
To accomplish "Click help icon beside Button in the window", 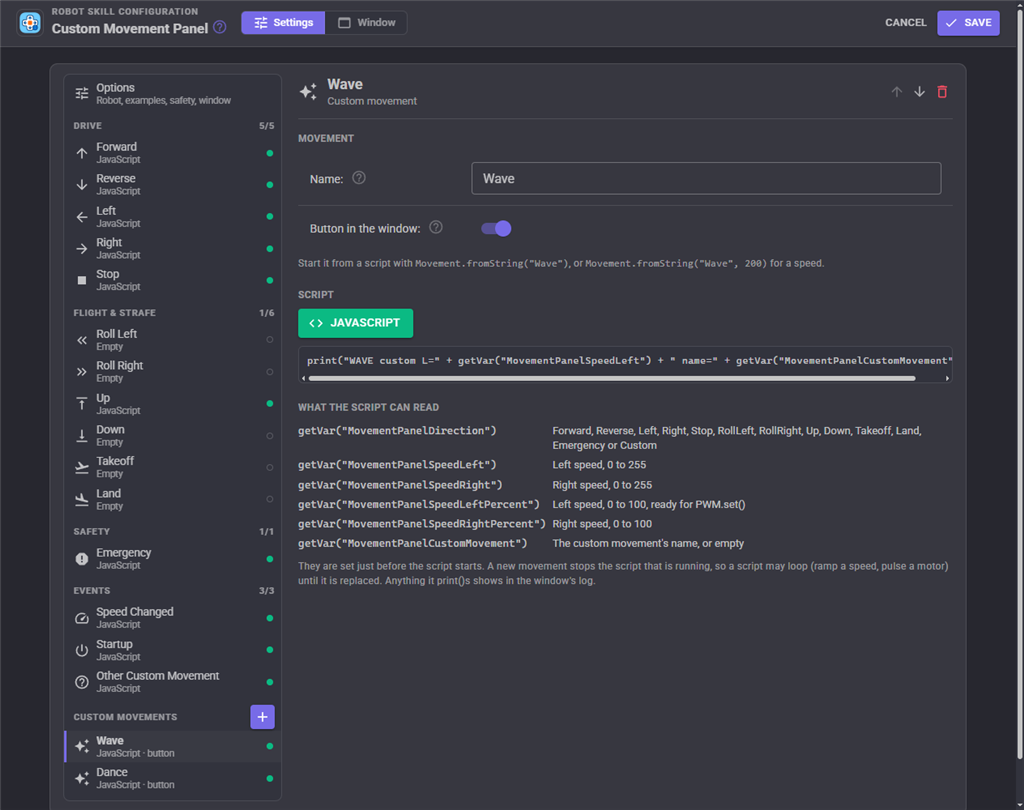I will (436, 227).
